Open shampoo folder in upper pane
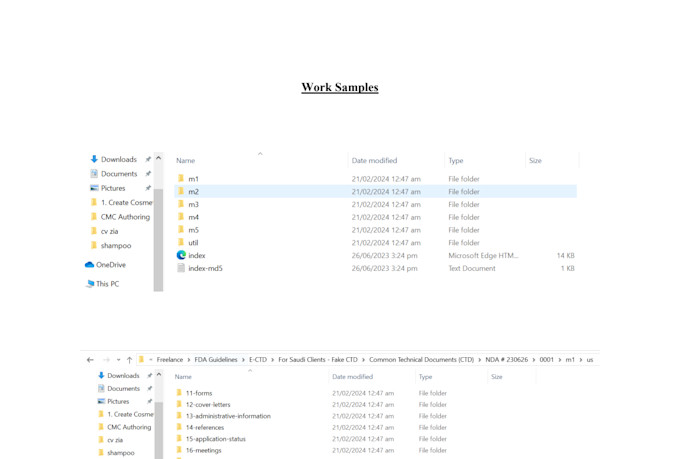680x459 pixels. point(116,246)
